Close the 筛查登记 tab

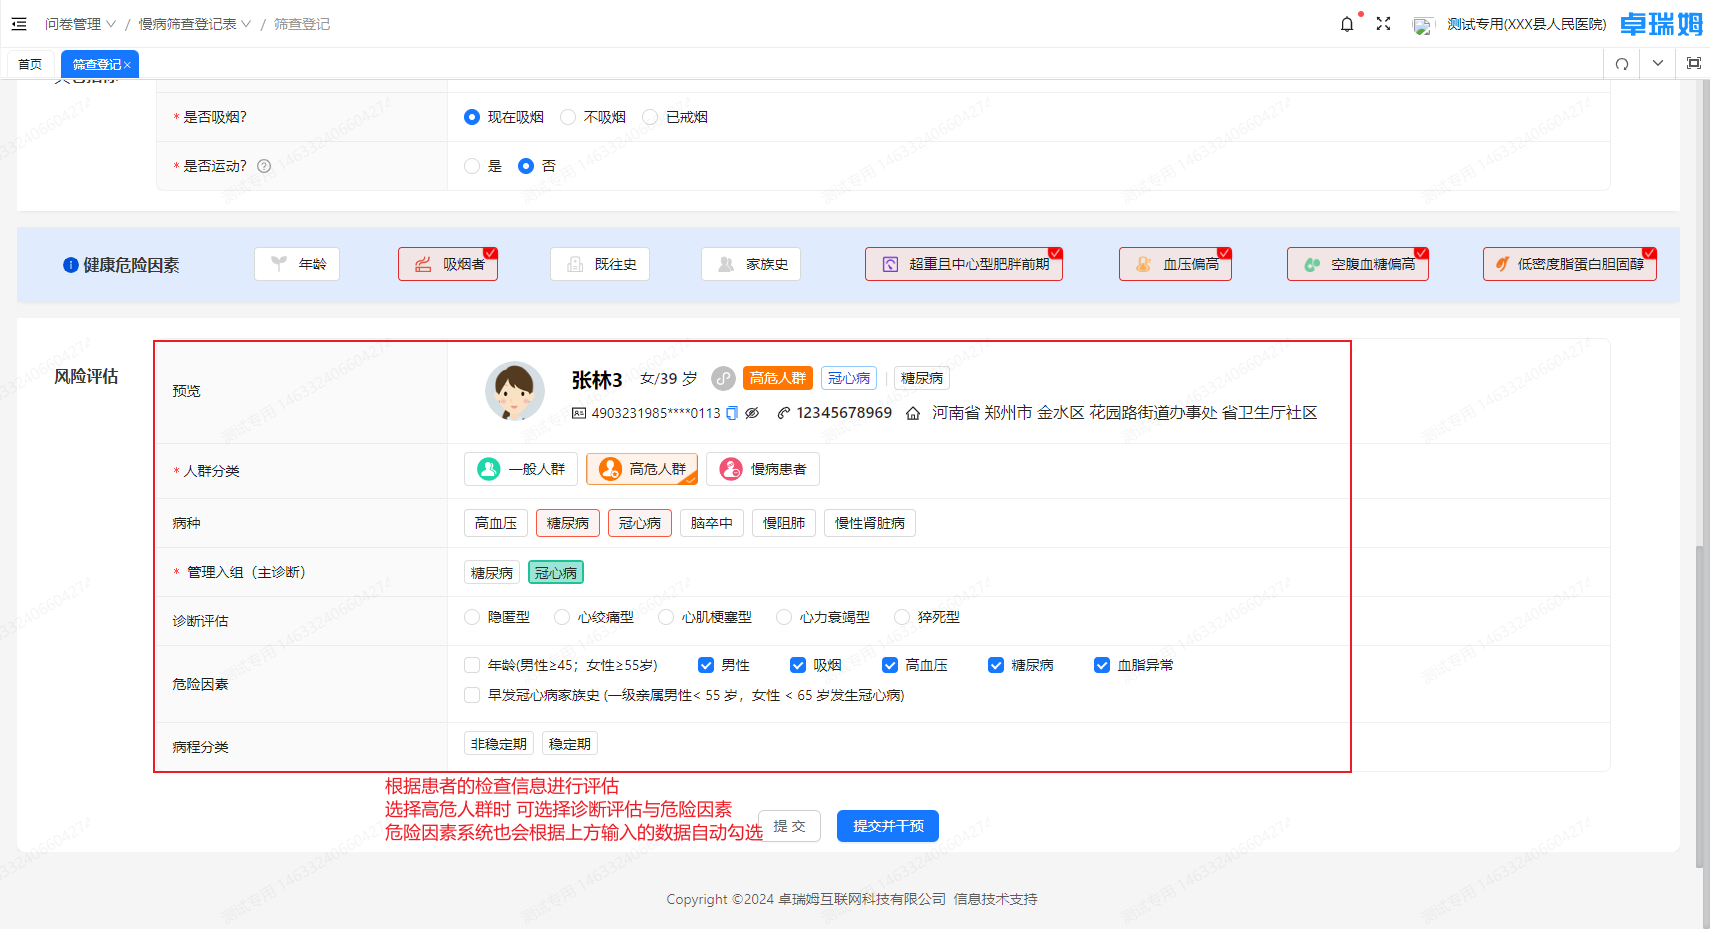pos(127,63)
